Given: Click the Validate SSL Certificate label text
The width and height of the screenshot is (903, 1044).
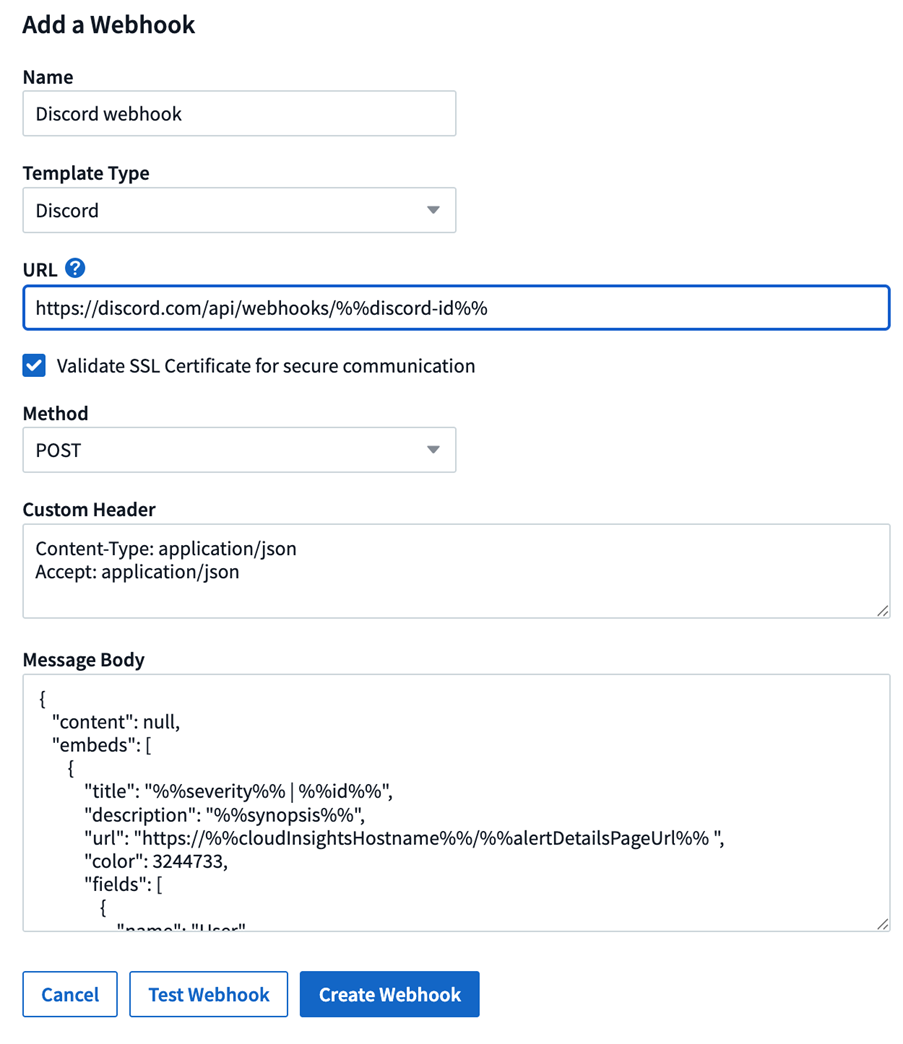Looking at the screenshot, I should (x=266, y=366).
